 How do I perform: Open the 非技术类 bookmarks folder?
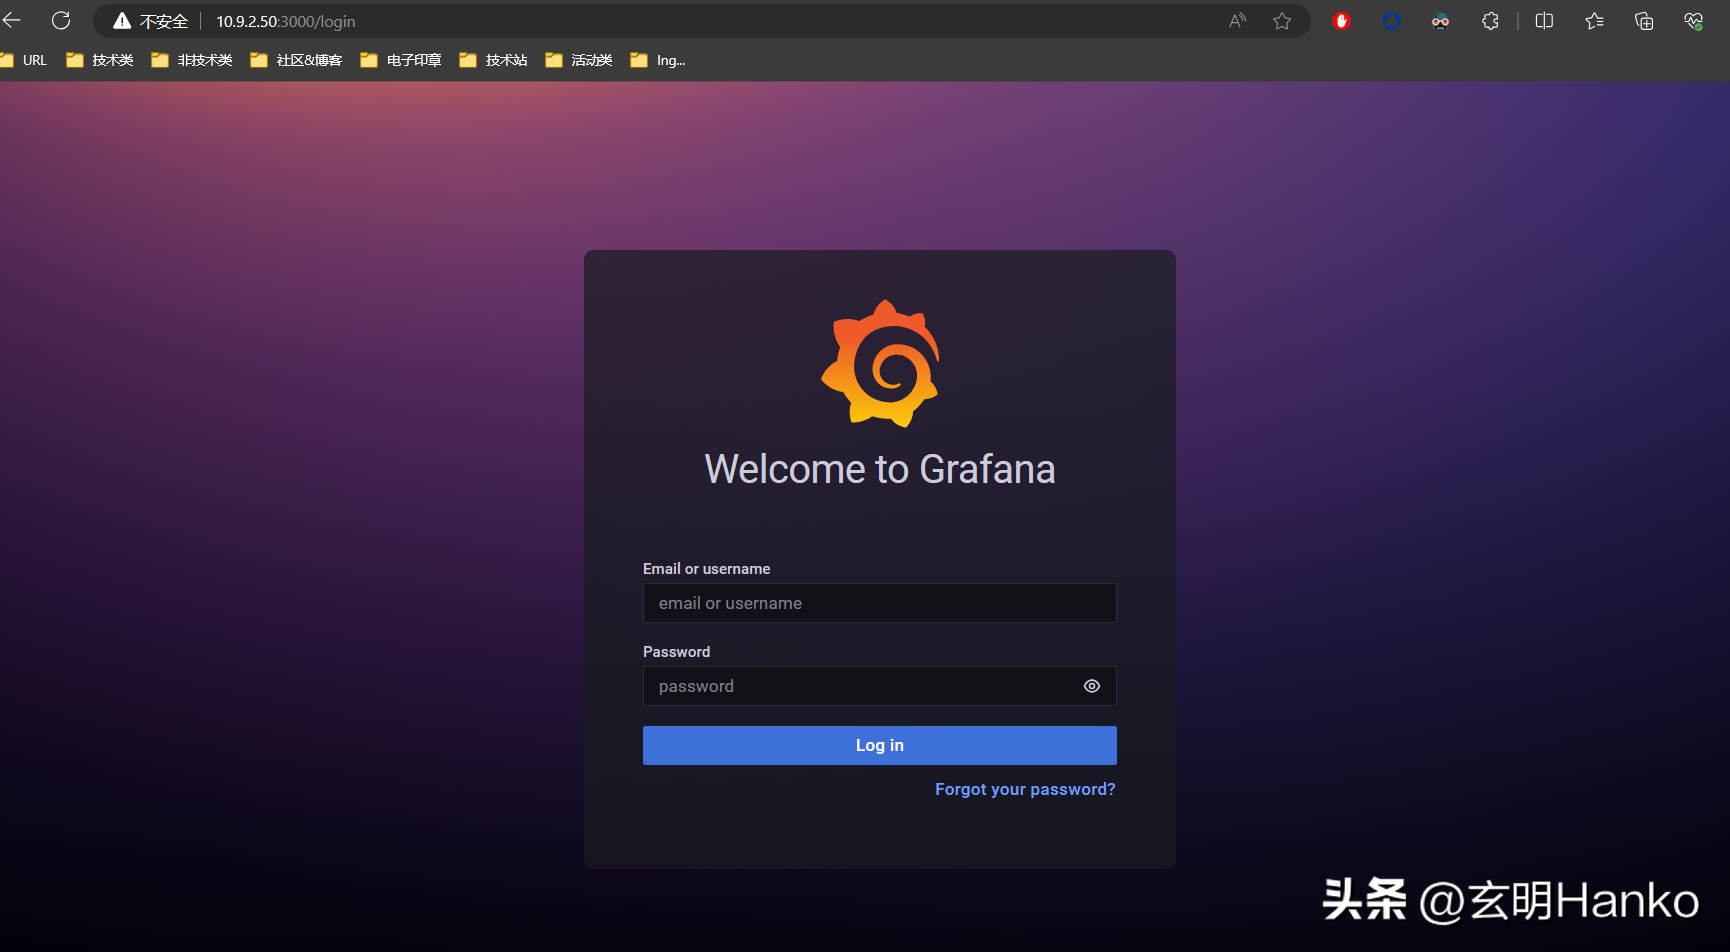[192, 60]
